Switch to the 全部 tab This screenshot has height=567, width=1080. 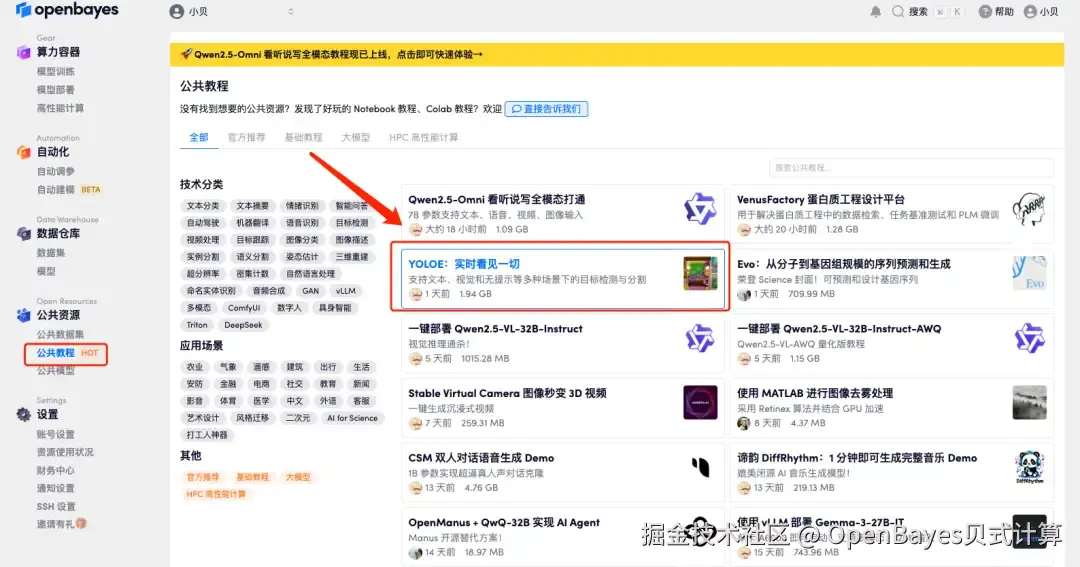tap(199, 137)
